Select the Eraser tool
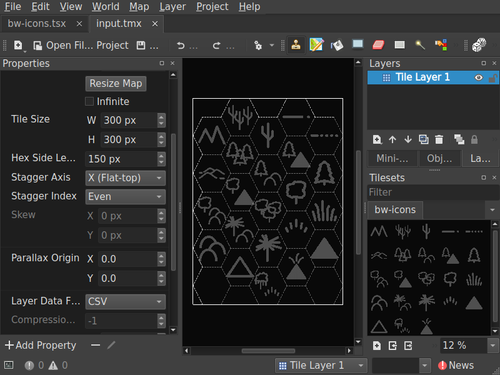 tap(378, 45)
